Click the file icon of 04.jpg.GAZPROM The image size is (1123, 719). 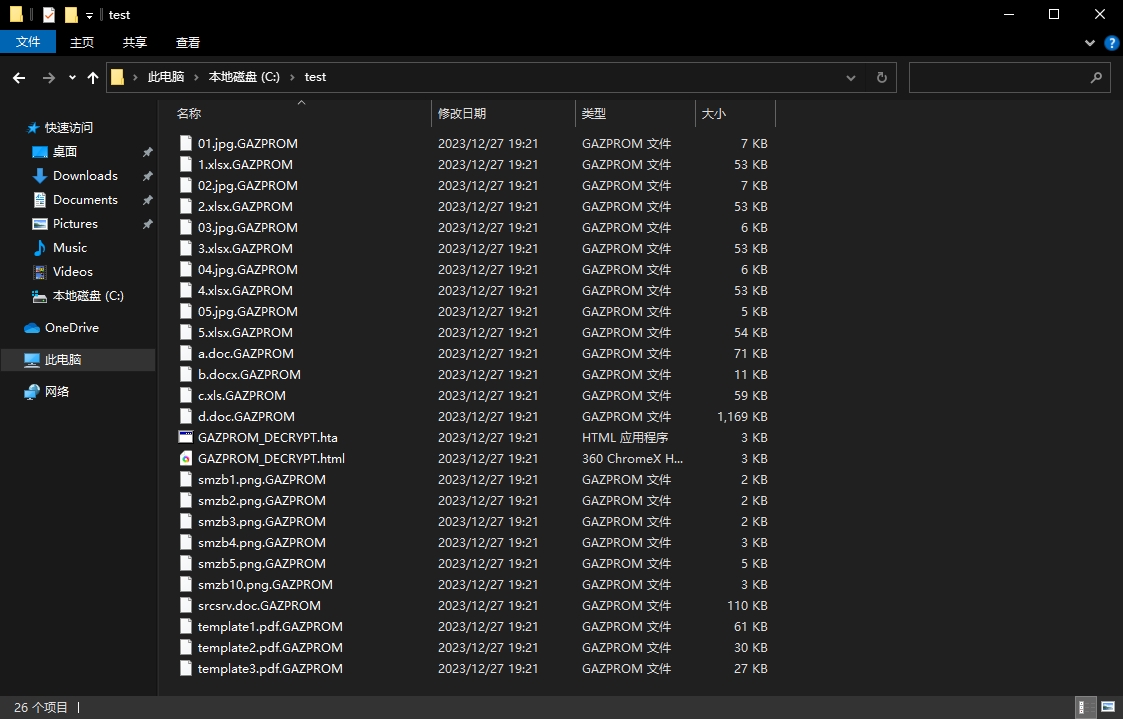coord(185,269)
